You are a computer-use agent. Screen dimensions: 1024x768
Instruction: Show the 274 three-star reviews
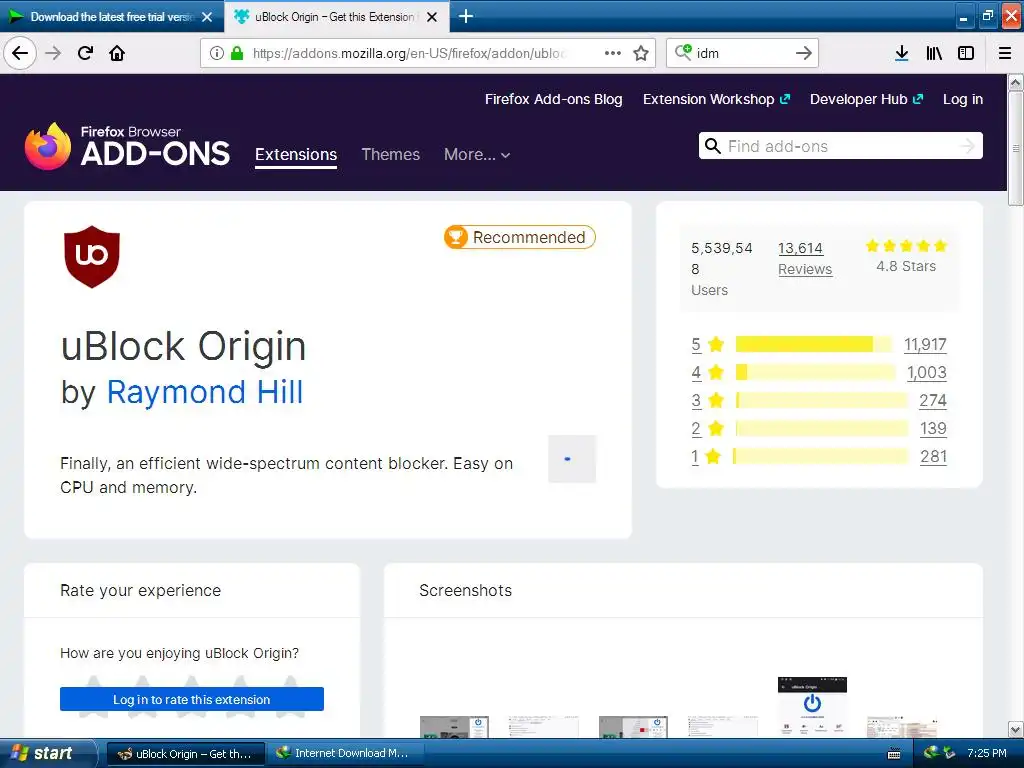[933, 400]
